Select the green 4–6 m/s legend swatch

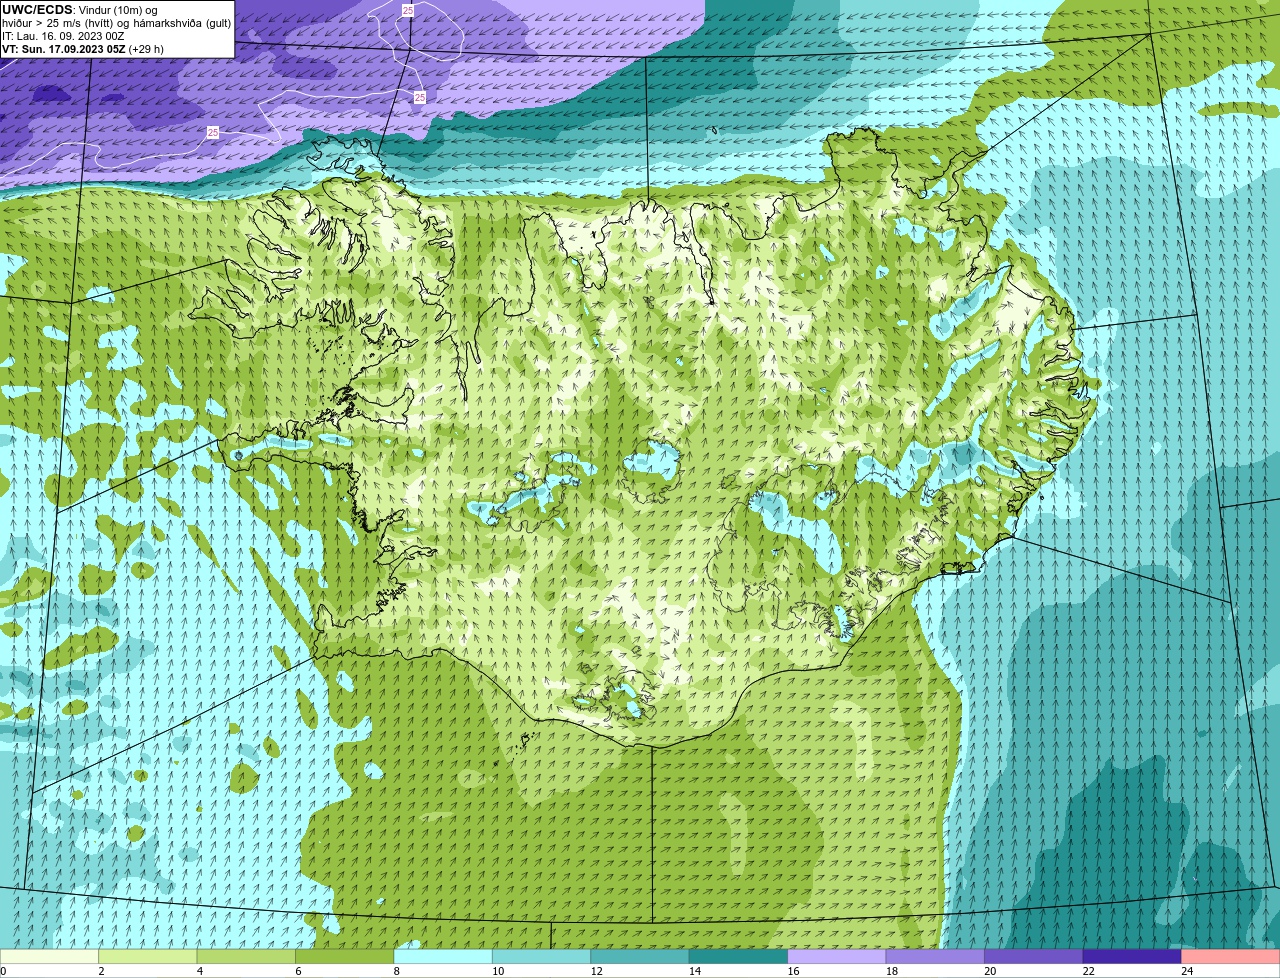click(246, 957)
